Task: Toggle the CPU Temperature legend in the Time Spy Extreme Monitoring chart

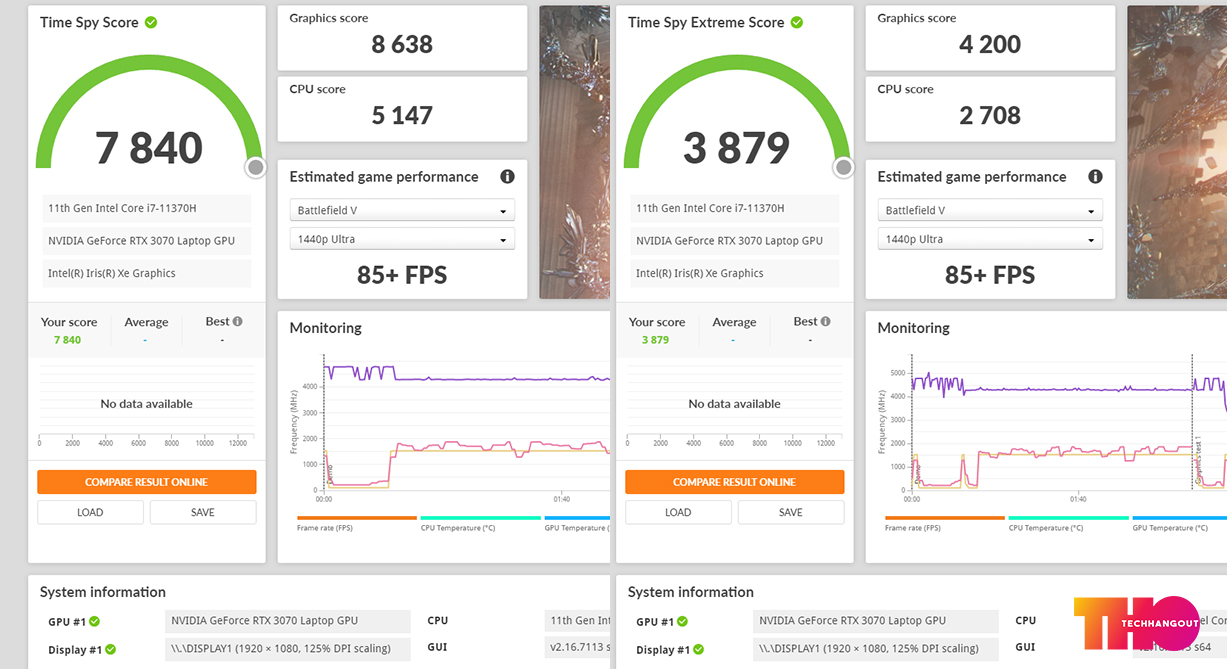Action: click(x=1068, y=523)
